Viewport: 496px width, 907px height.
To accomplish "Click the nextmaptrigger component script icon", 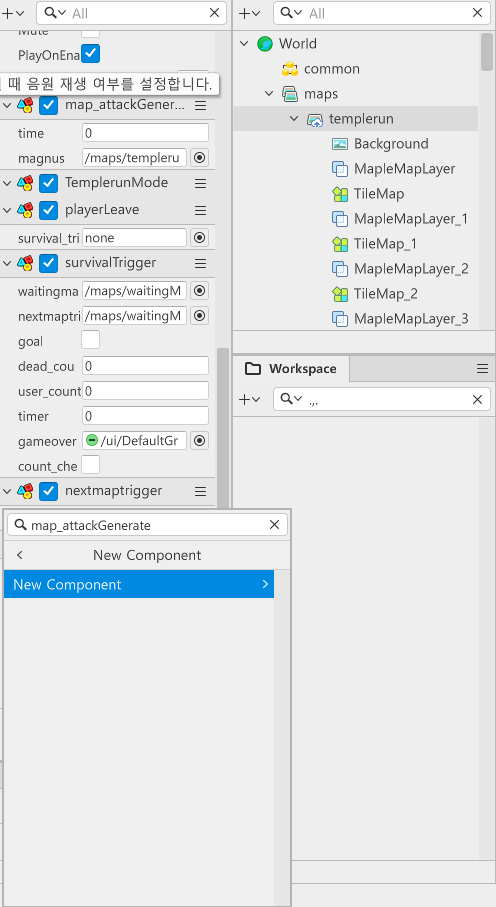I will (x=25, y=492).
